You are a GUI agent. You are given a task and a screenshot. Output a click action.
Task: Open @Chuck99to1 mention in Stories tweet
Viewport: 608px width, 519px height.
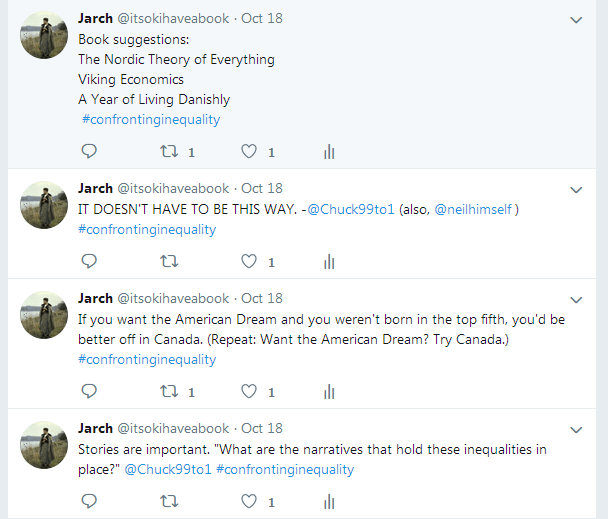pyautogui.click(x=168, y=469)
